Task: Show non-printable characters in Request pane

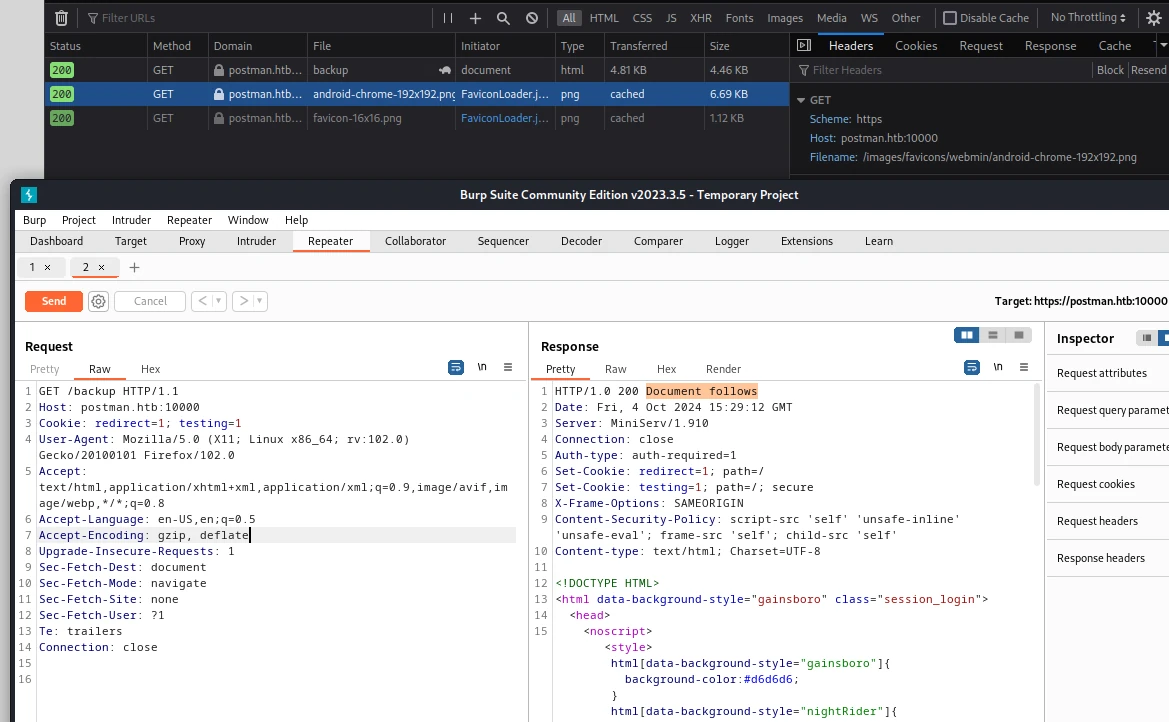Action: tap(482, 367)
